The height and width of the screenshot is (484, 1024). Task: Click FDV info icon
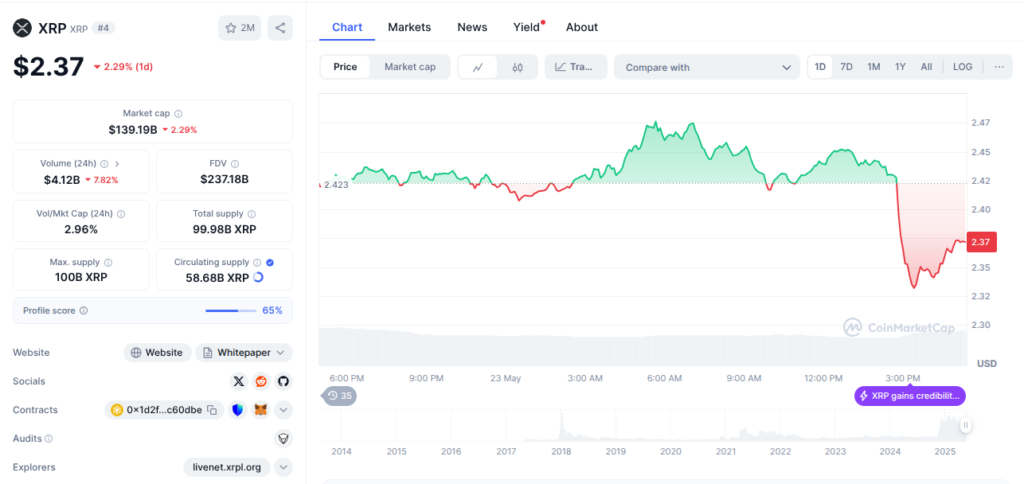pos(235,164)
